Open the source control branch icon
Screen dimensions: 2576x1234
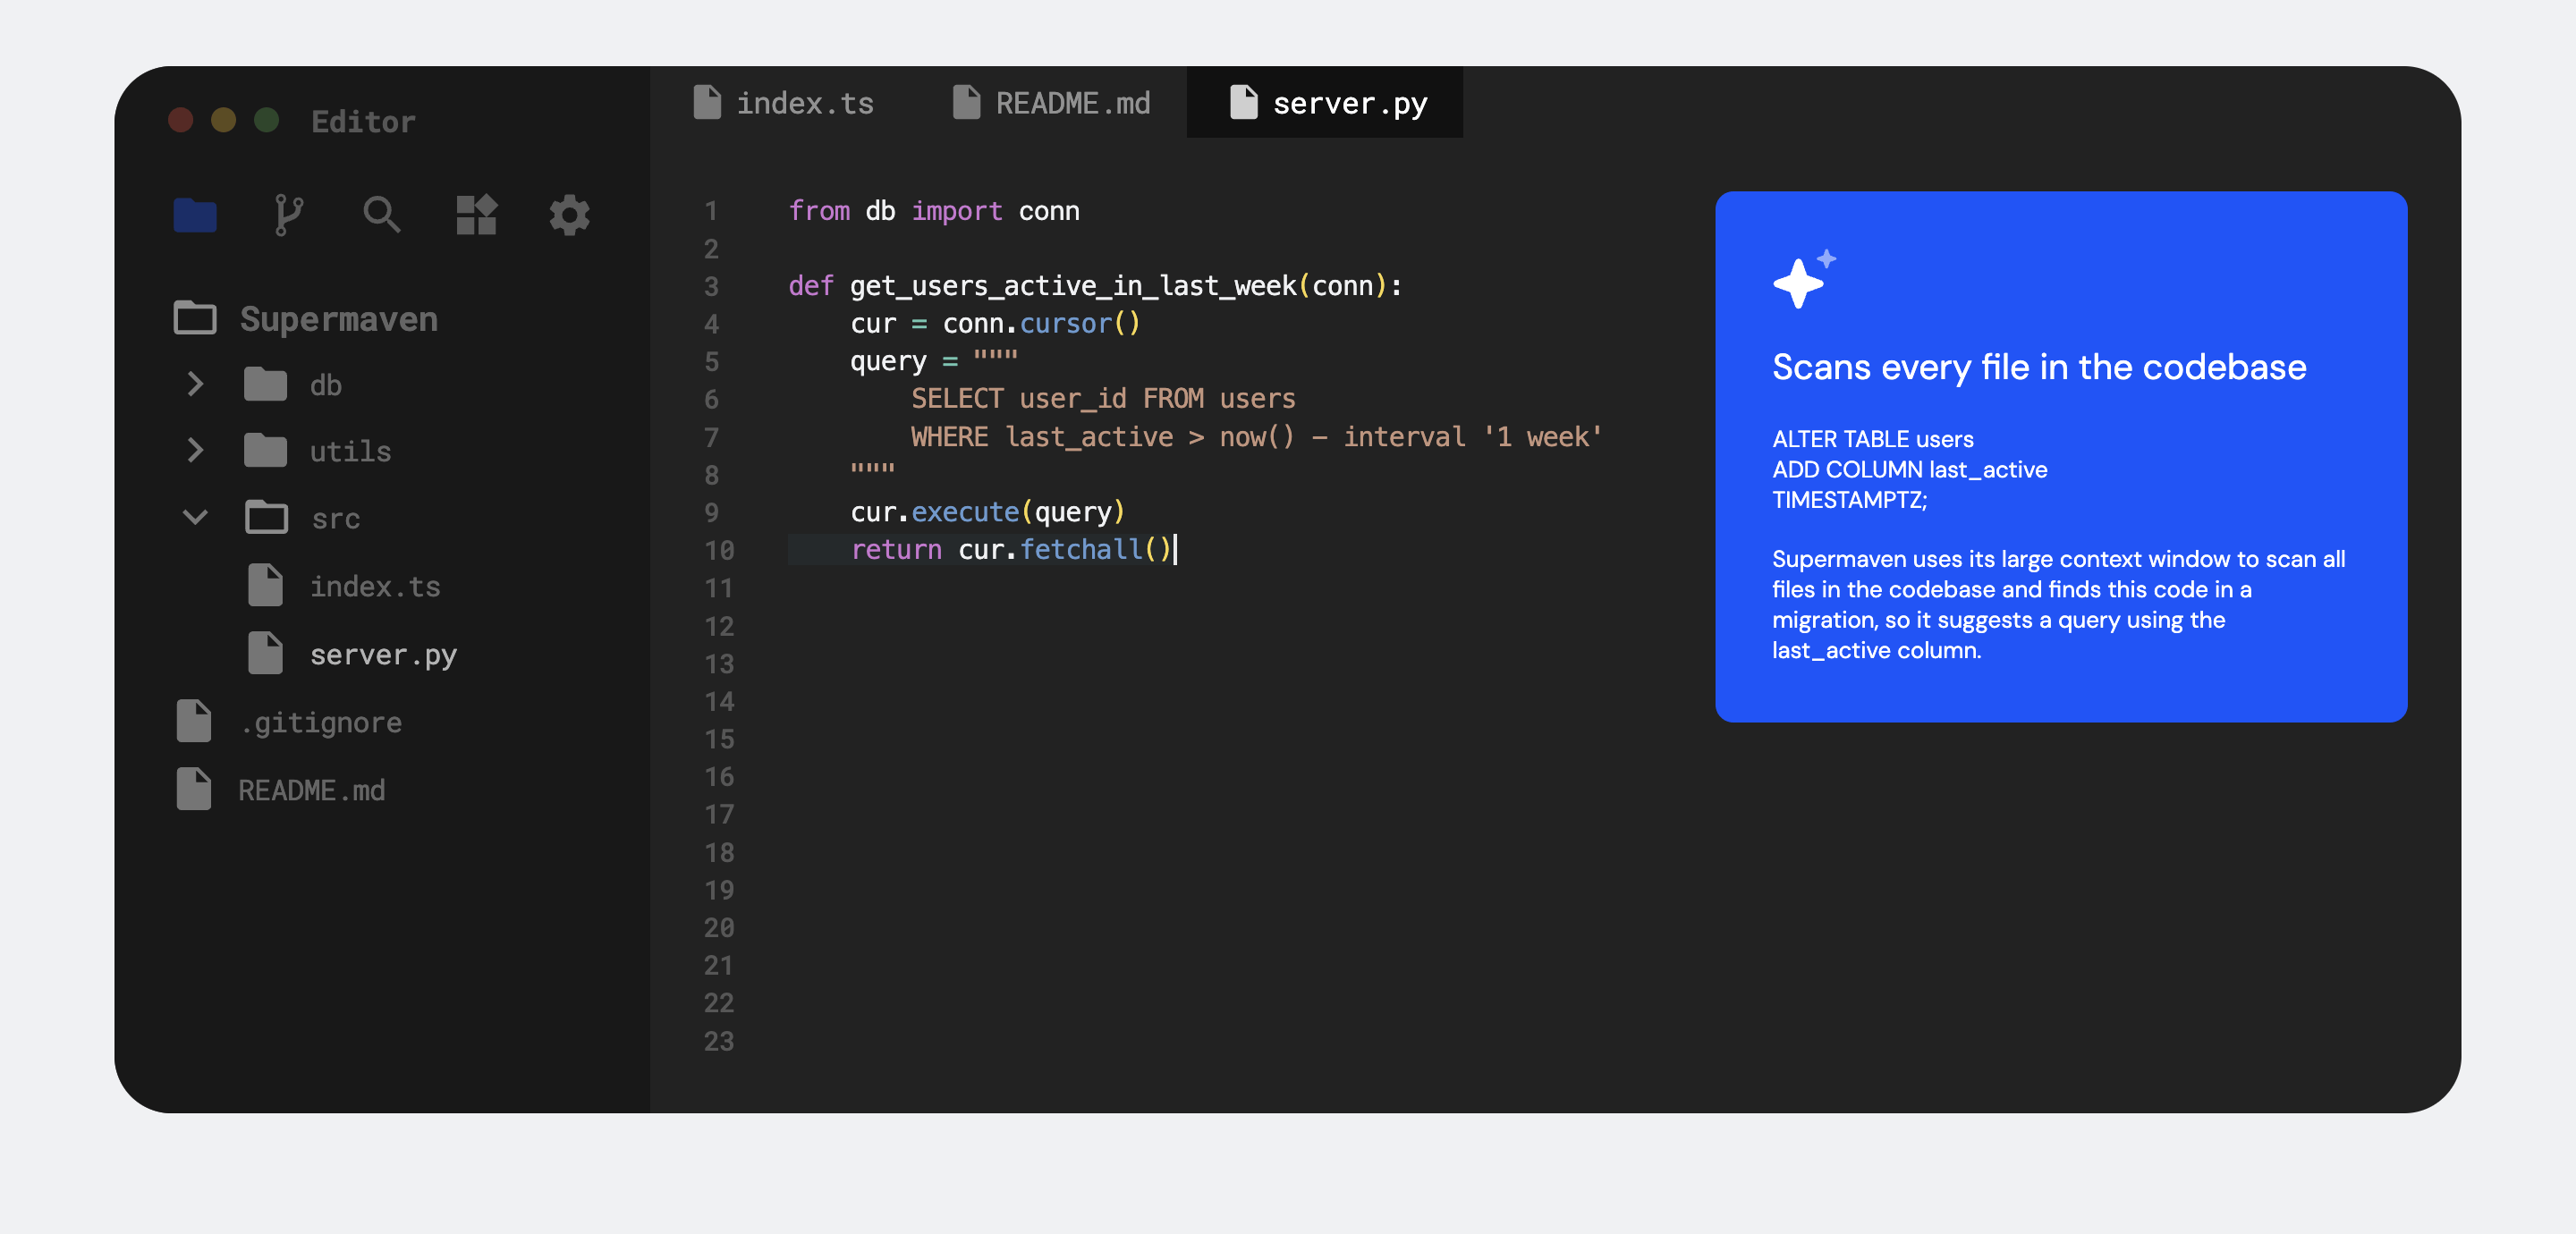[288, 215]
